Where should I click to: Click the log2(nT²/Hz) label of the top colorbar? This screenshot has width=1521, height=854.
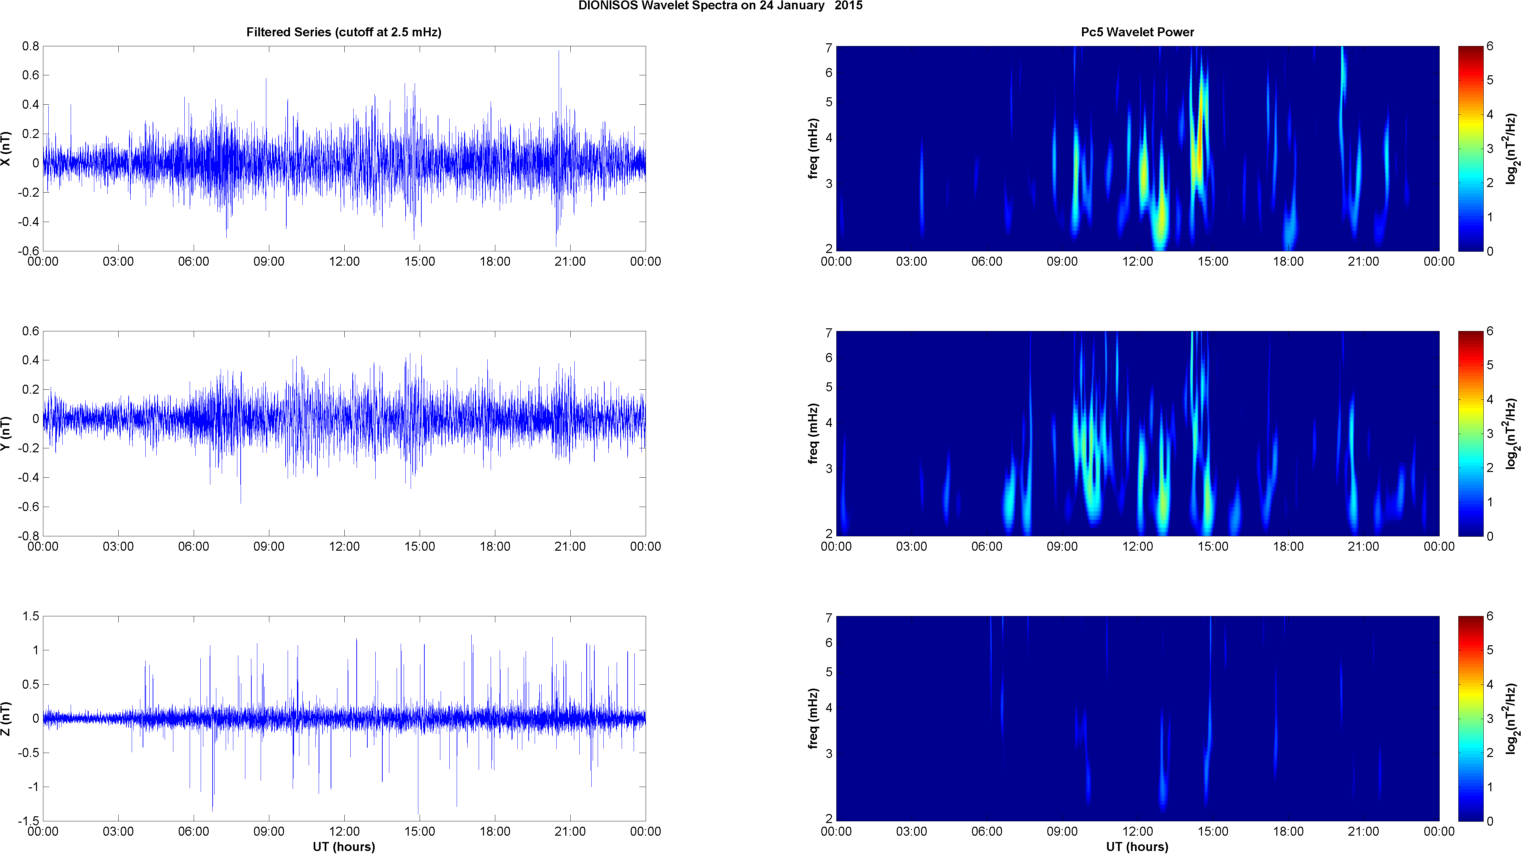click(1513, 148)
